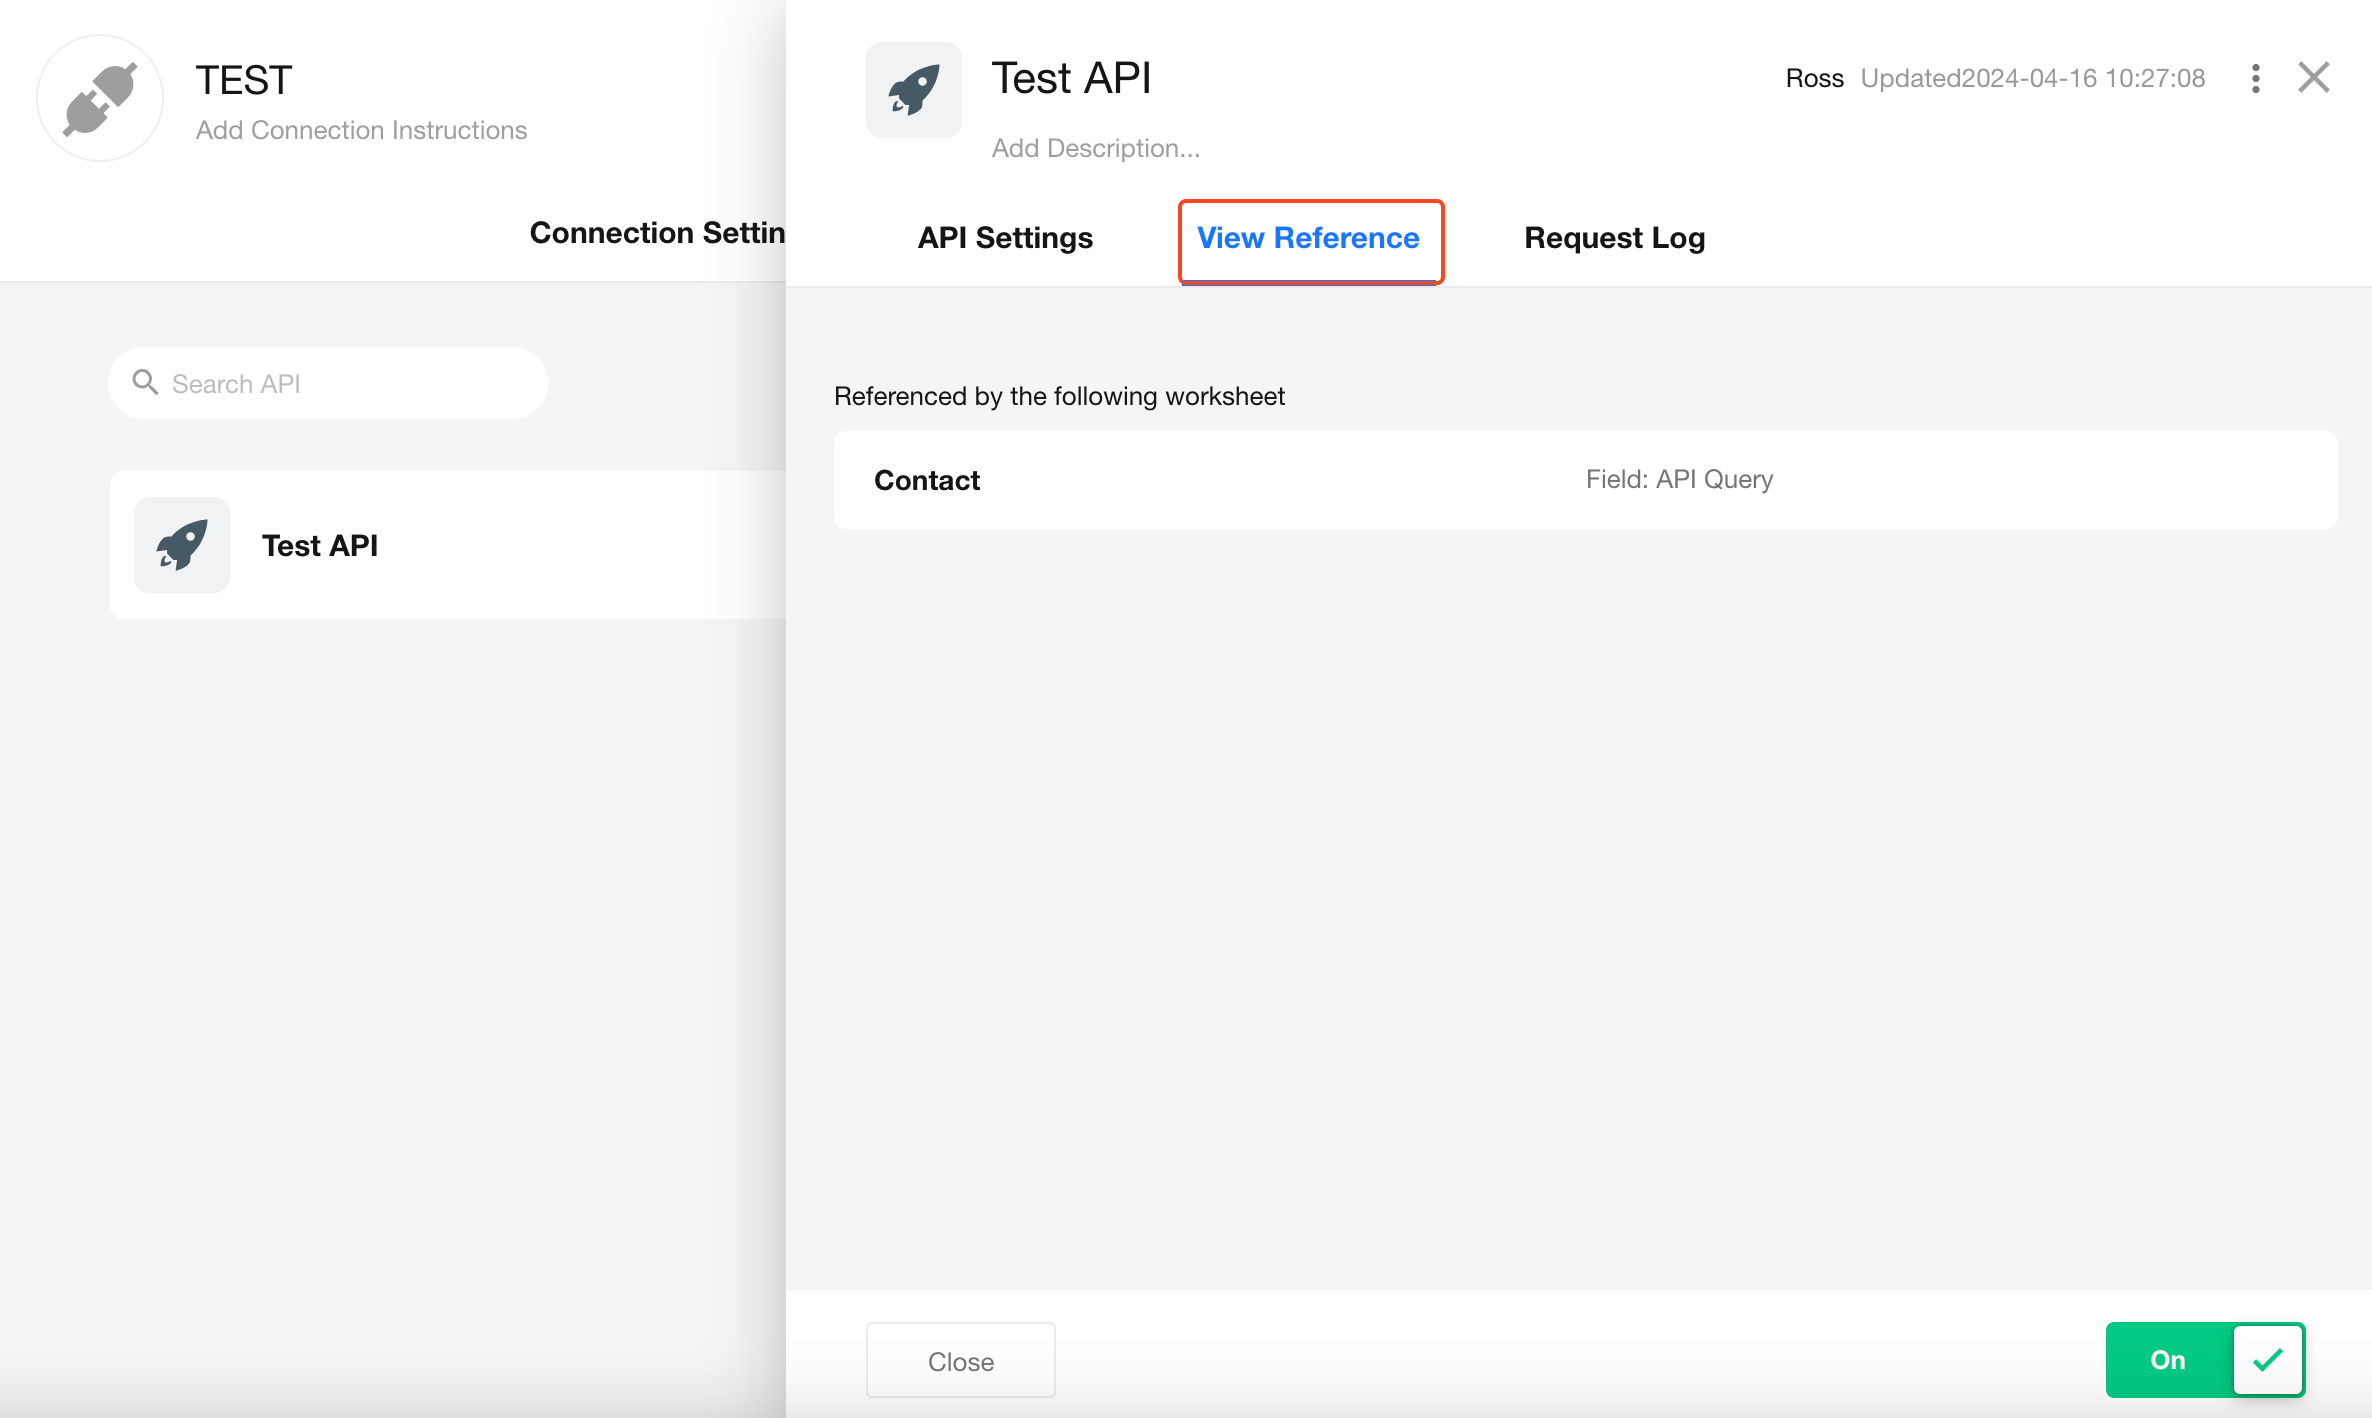Click the green checkmark toggle handle
The image size is (2372, 1418).
[2268, 1360]
